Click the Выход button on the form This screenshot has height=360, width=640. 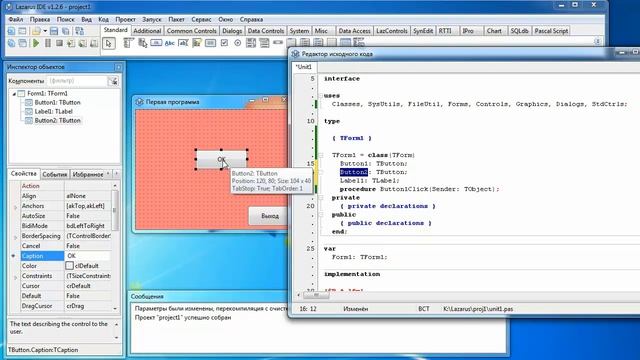coord(269,216)
